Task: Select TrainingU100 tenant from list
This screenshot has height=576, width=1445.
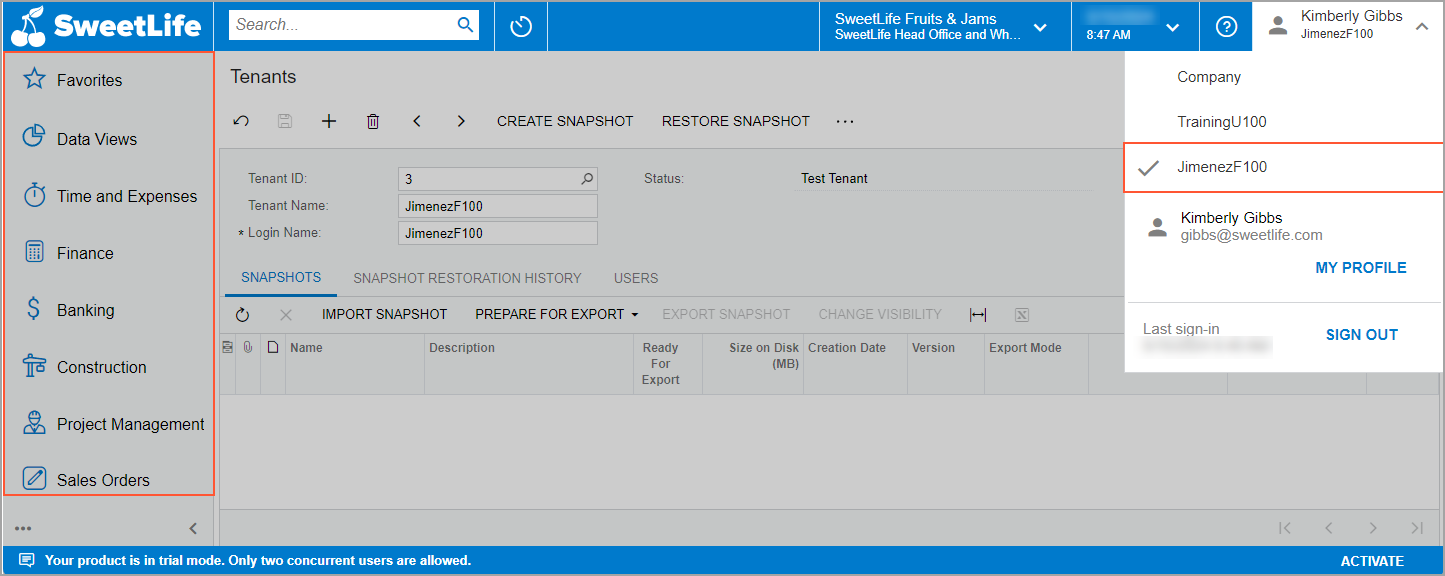Action: (x=1221, y=122)
